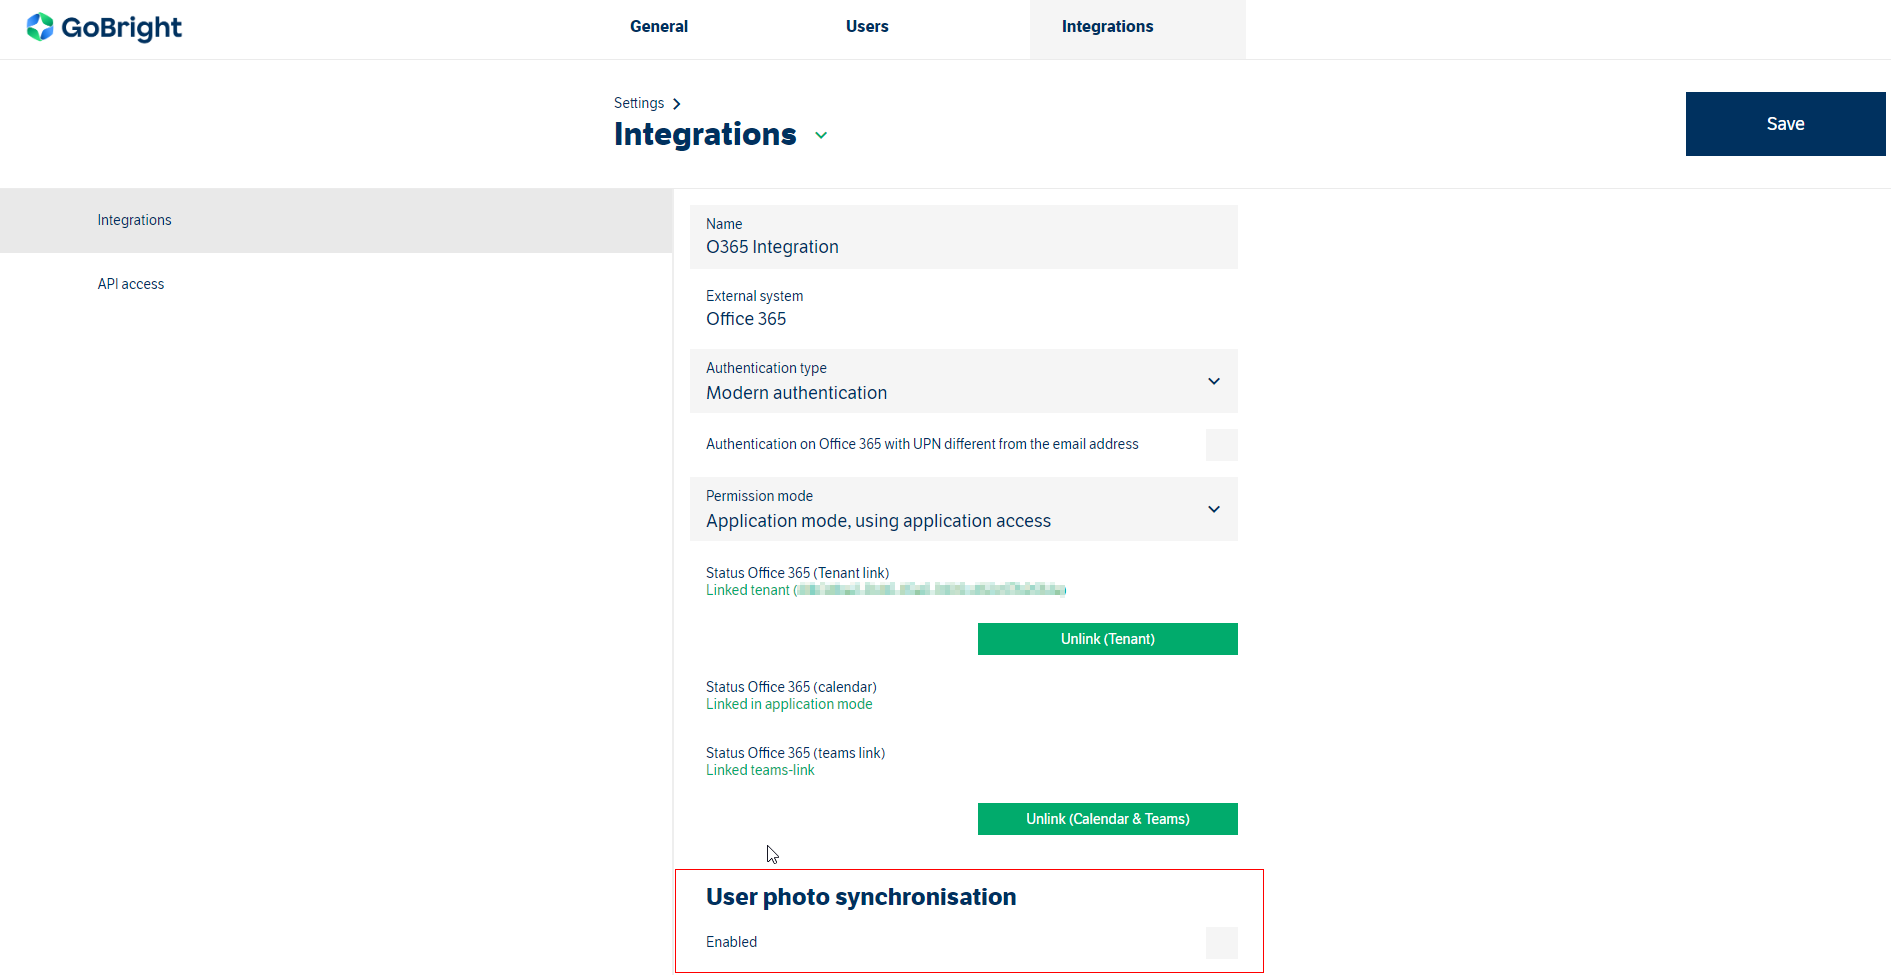Viewport: 1891px width, 975px height.
Task: Click the Name field containing O365 Integration
Action: point(963,237)
